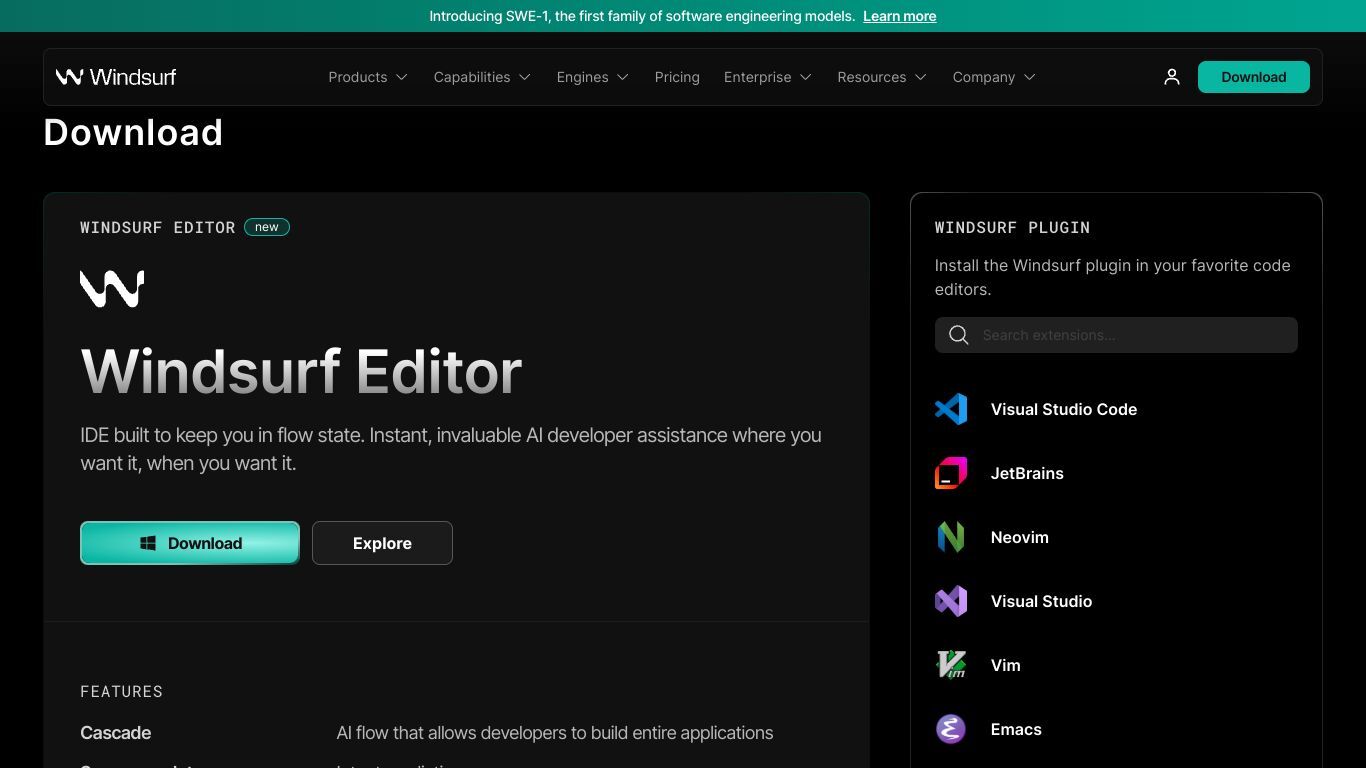Click the 'Install the Windsurf plugin' description text
1366x768 pixels.
click(1113, 277)
